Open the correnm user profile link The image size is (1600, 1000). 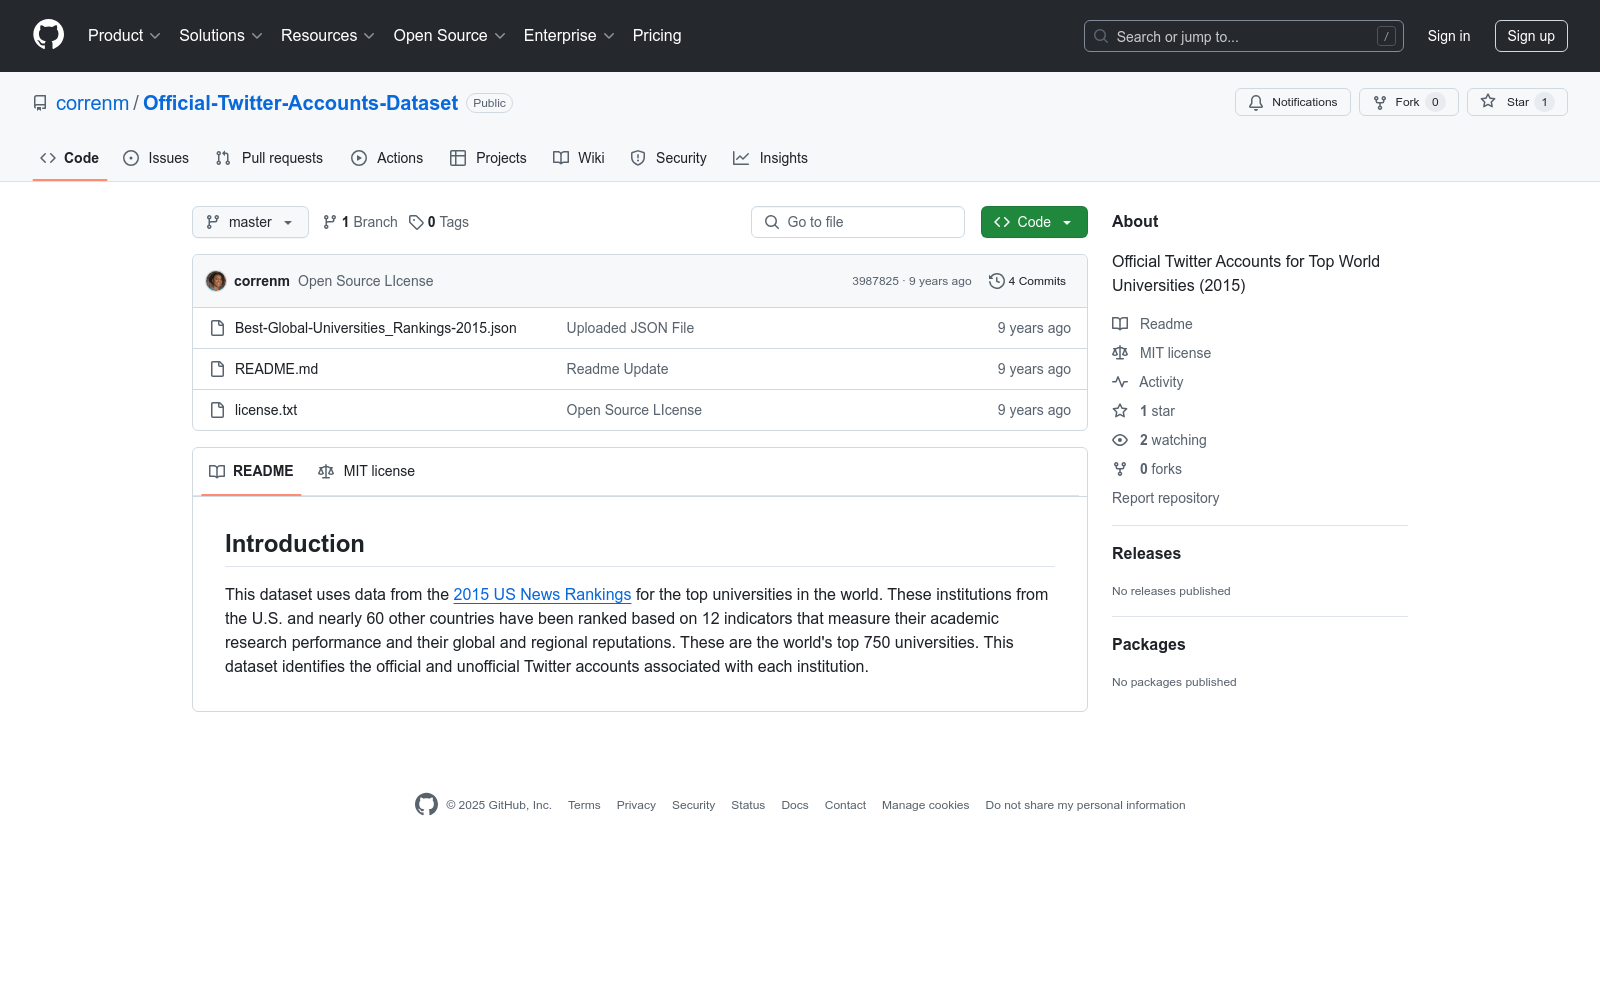coord(92,103)
